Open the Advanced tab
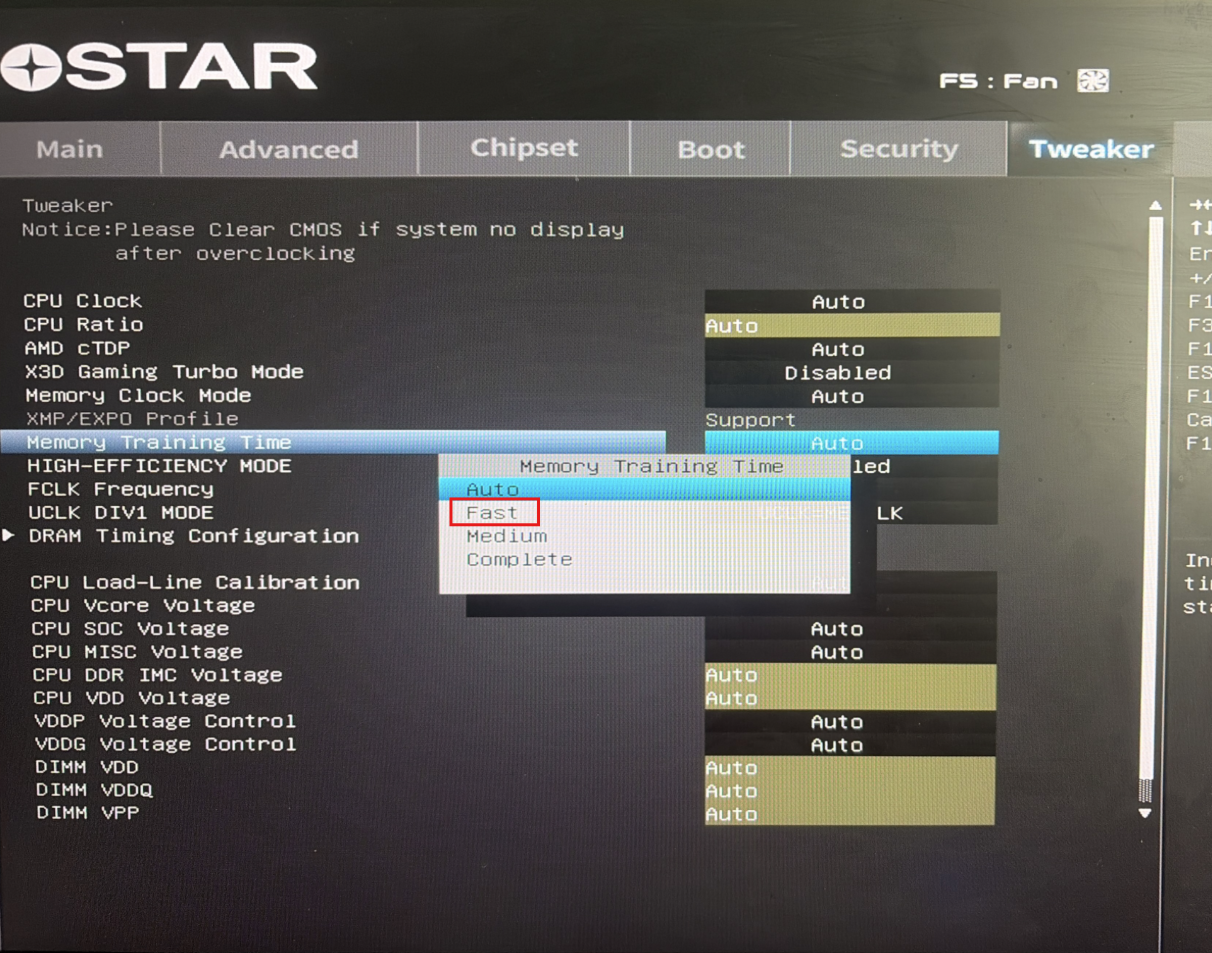Image resolution: width=1212 pixels, height=953 pixels. pyautogui.click(x=288, y=149)
